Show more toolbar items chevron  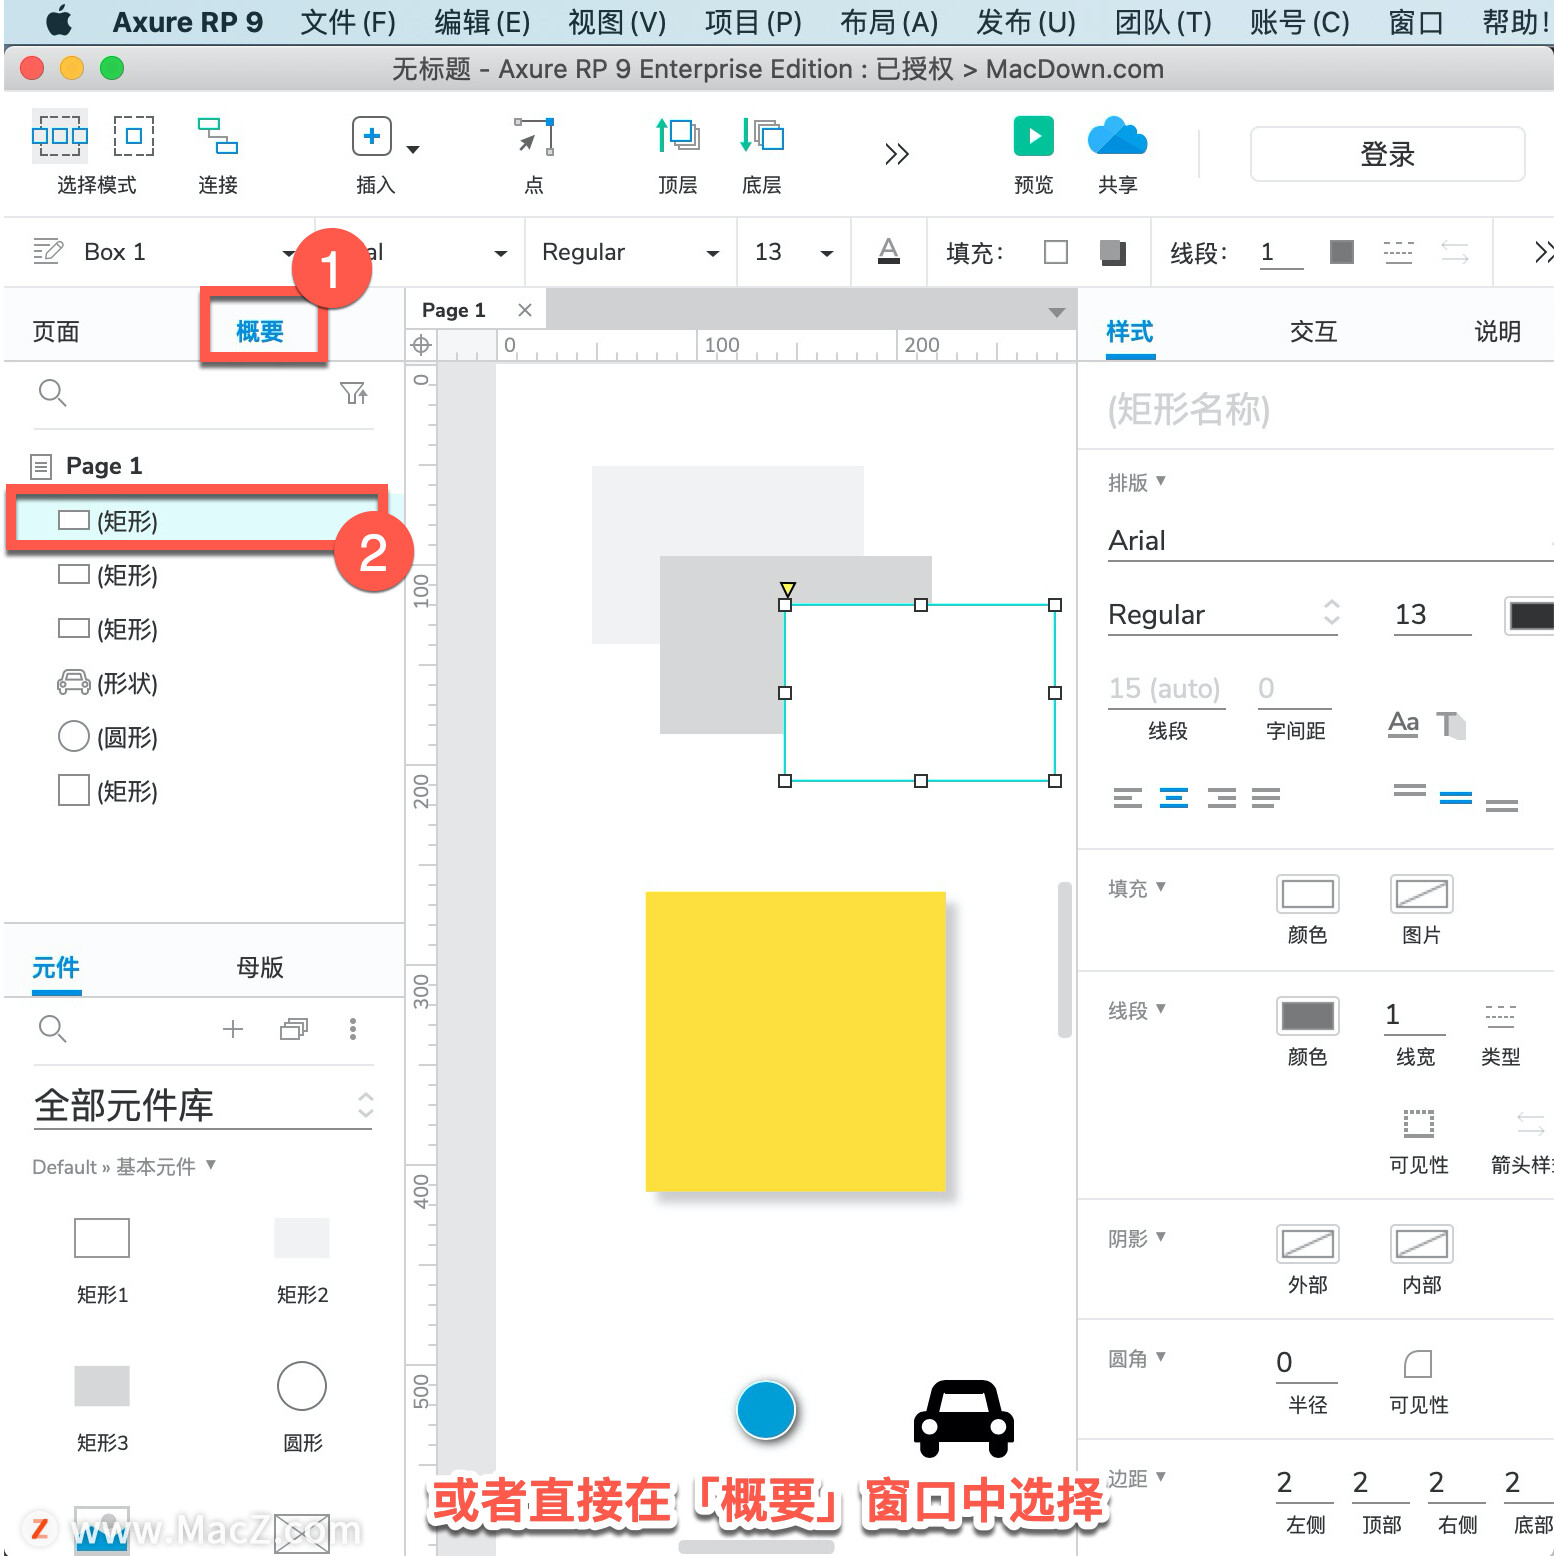(x=896, y=153)
